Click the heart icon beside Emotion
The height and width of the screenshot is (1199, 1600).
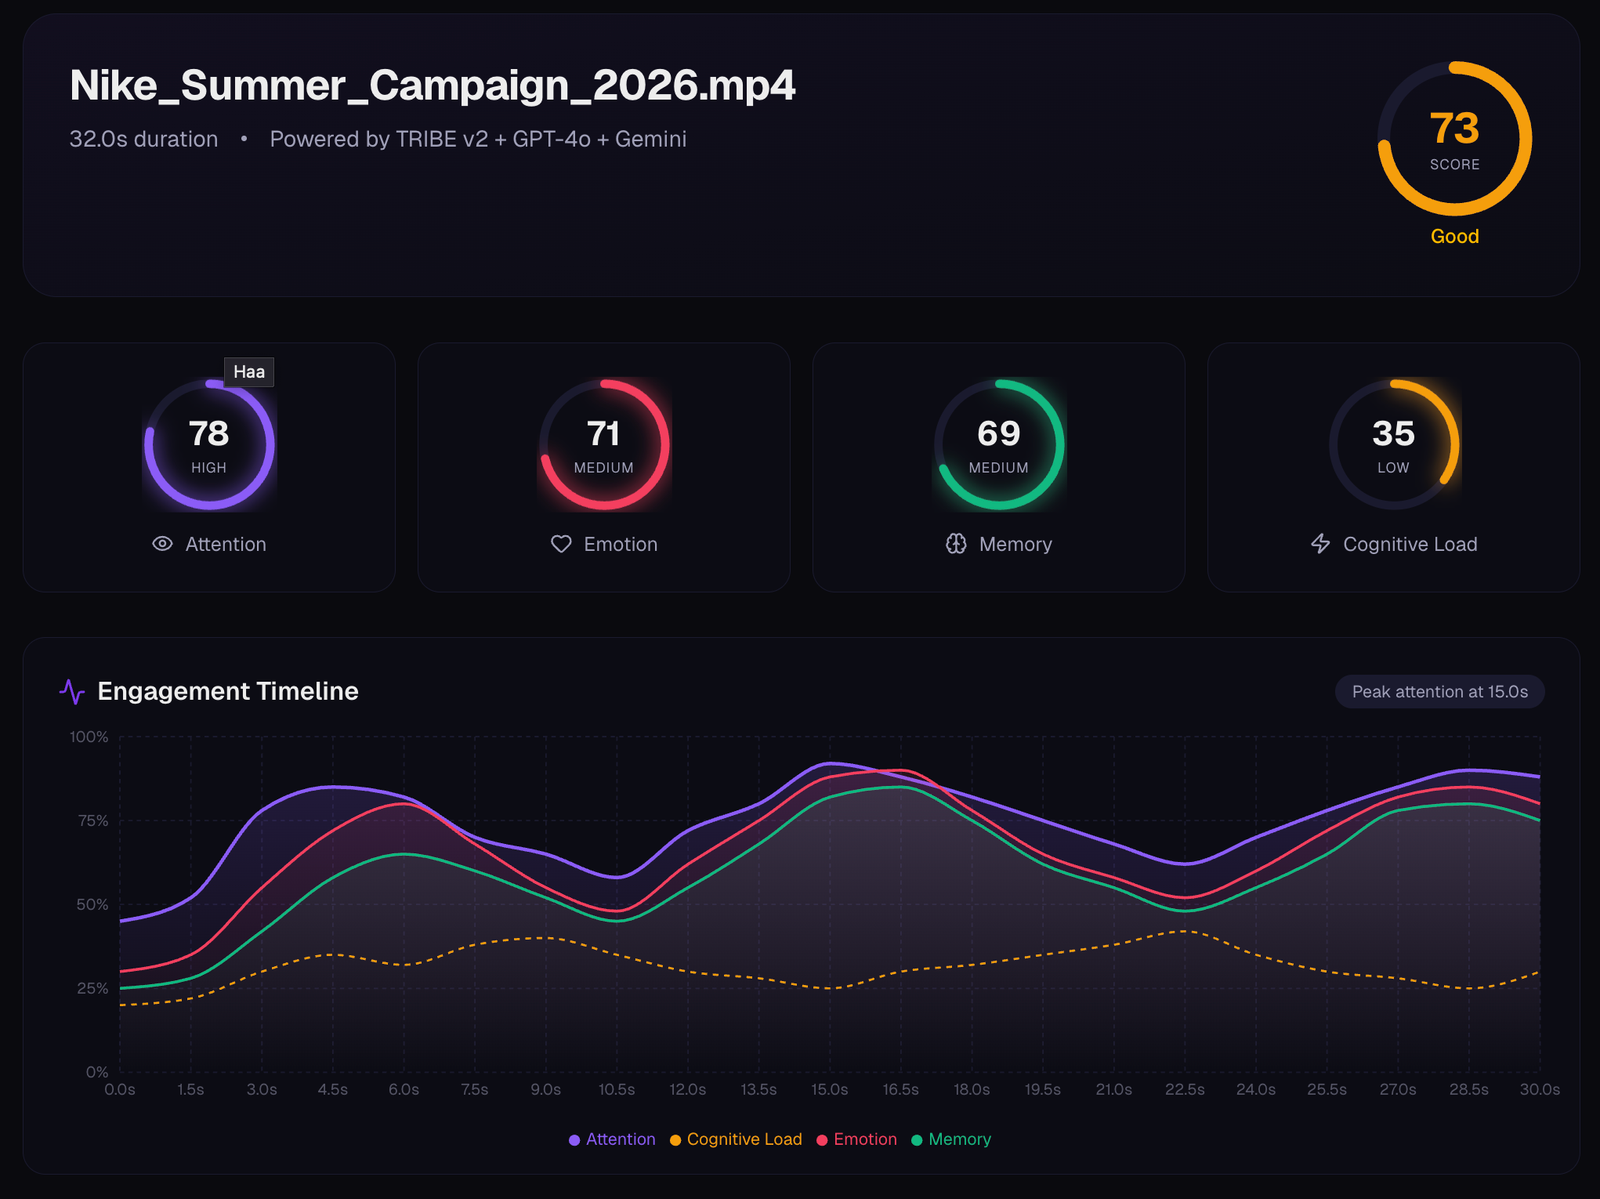coord(561,544)
